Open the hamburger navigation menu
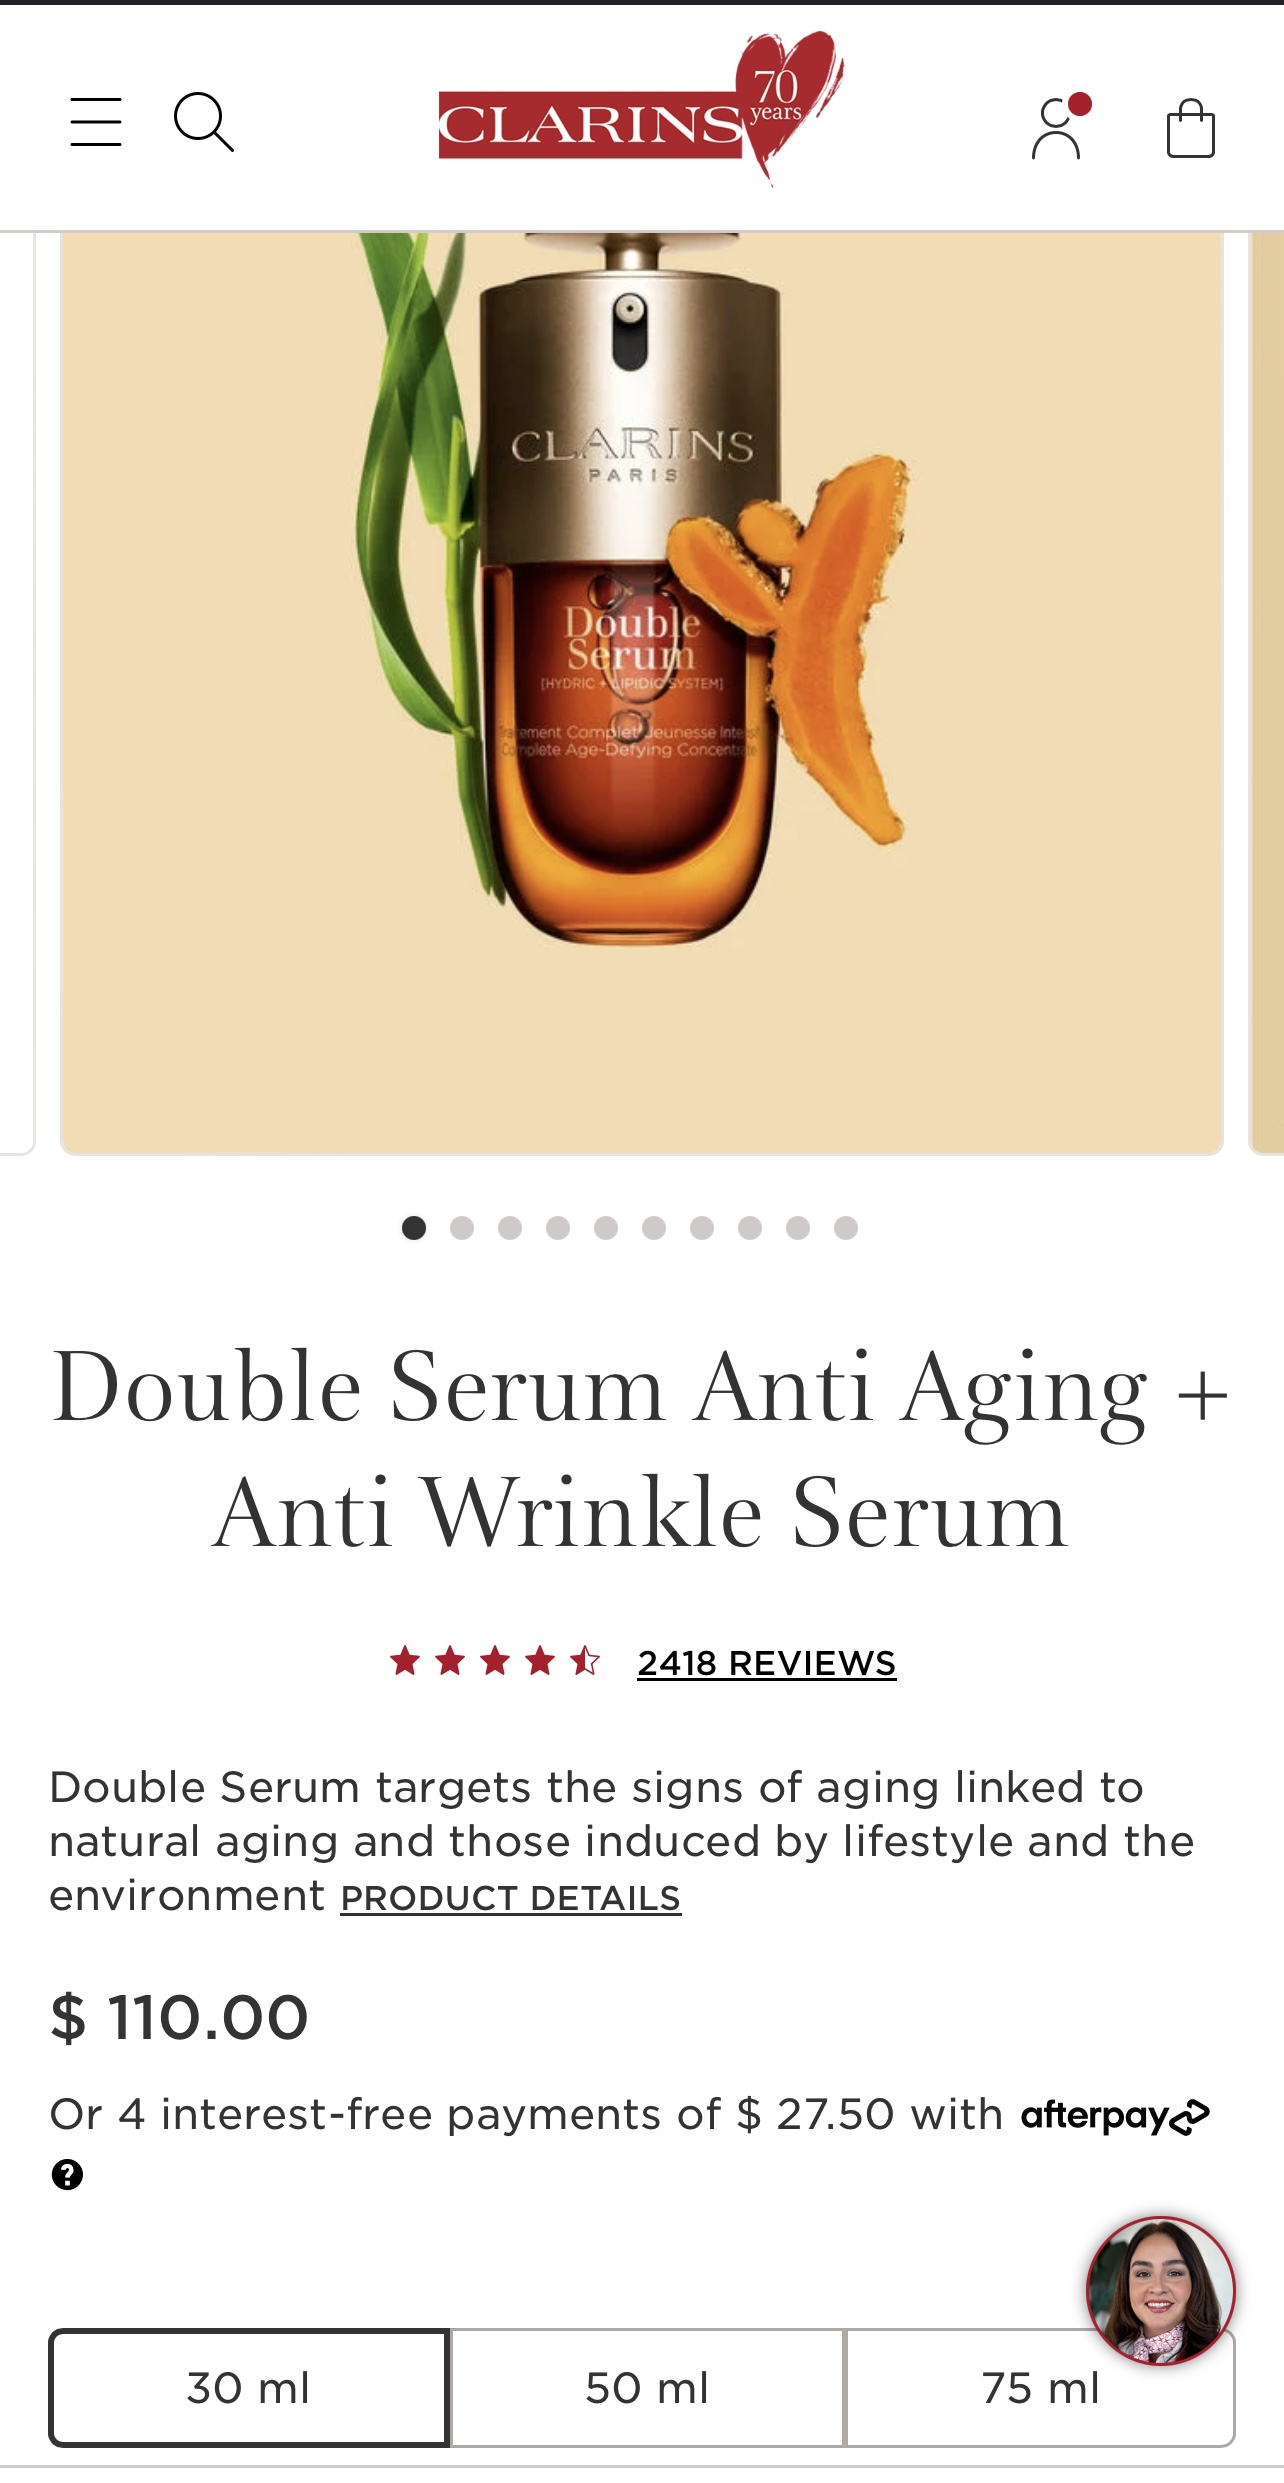Image resolution: width=1284 pixels, height=2483 pixels. click(96, 122)
